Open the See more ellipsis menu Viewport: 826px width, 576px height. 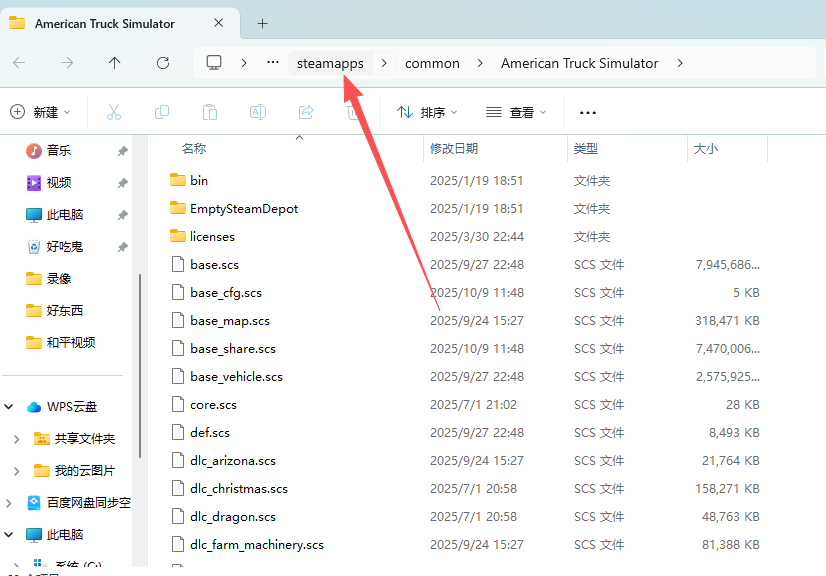point(588,113)
